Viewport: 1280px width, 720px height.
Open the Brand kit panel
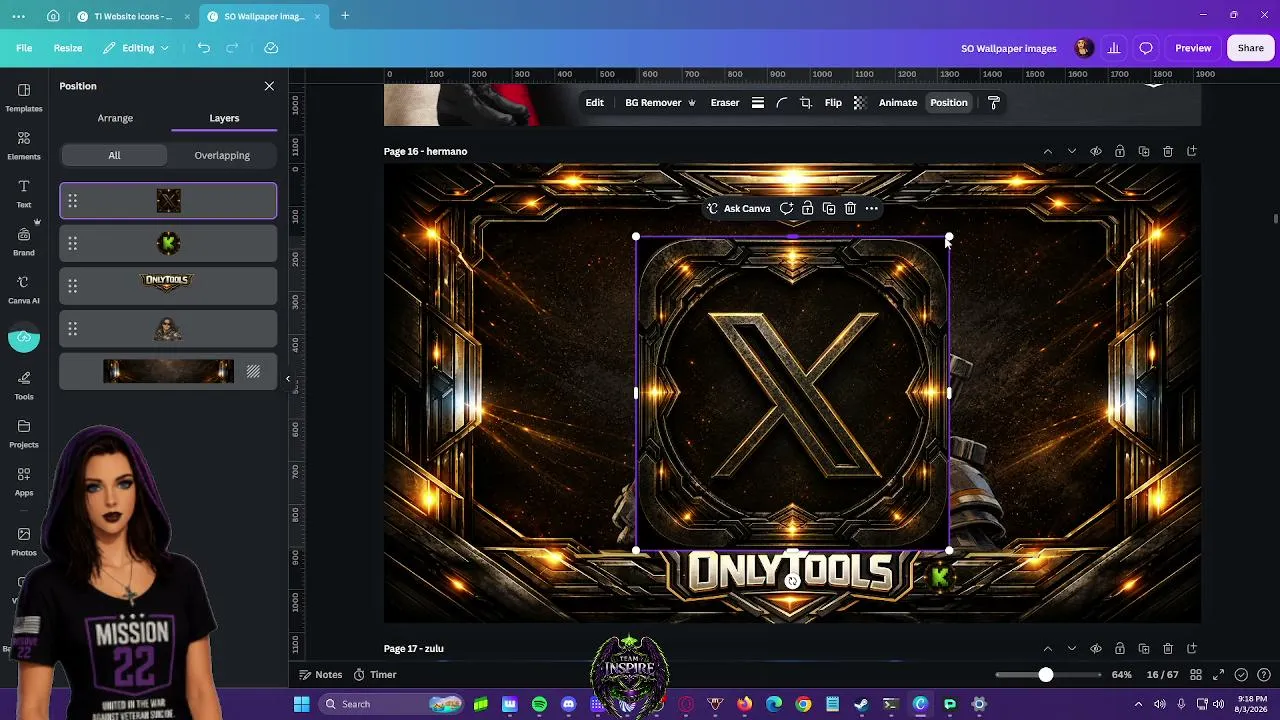point(24,241)
